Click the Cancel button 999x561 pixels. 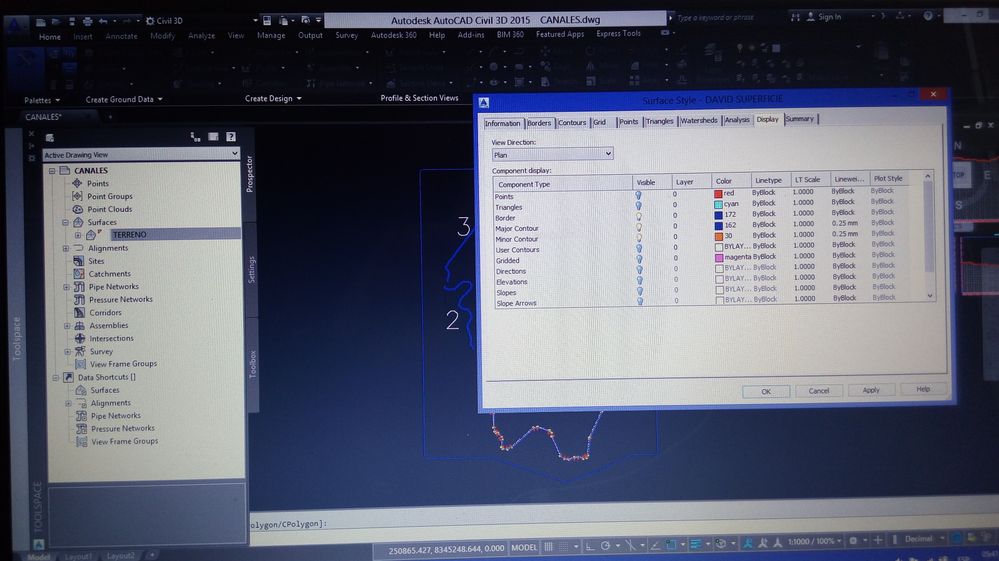(x=819, y=391)
